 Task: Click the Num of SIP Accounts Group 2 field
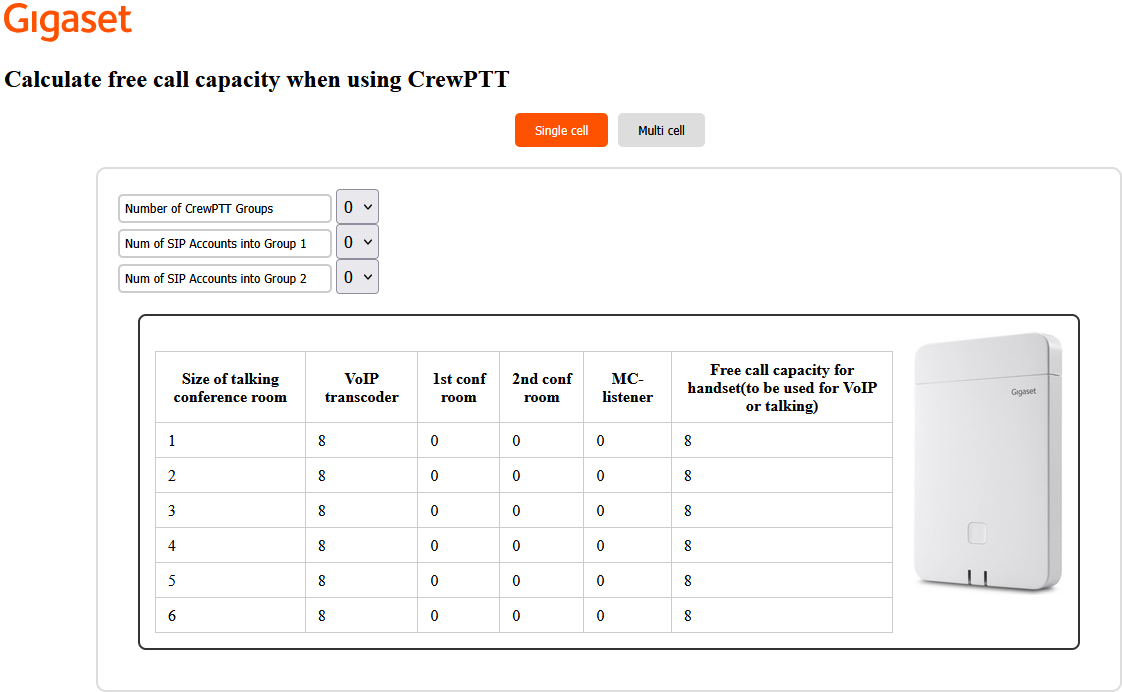(224, 278)
